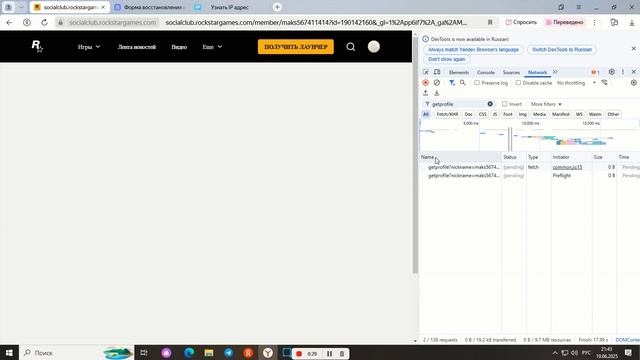Show more DevTools tabs with the chevrons
640x360 pixels.
coord(555,72)
